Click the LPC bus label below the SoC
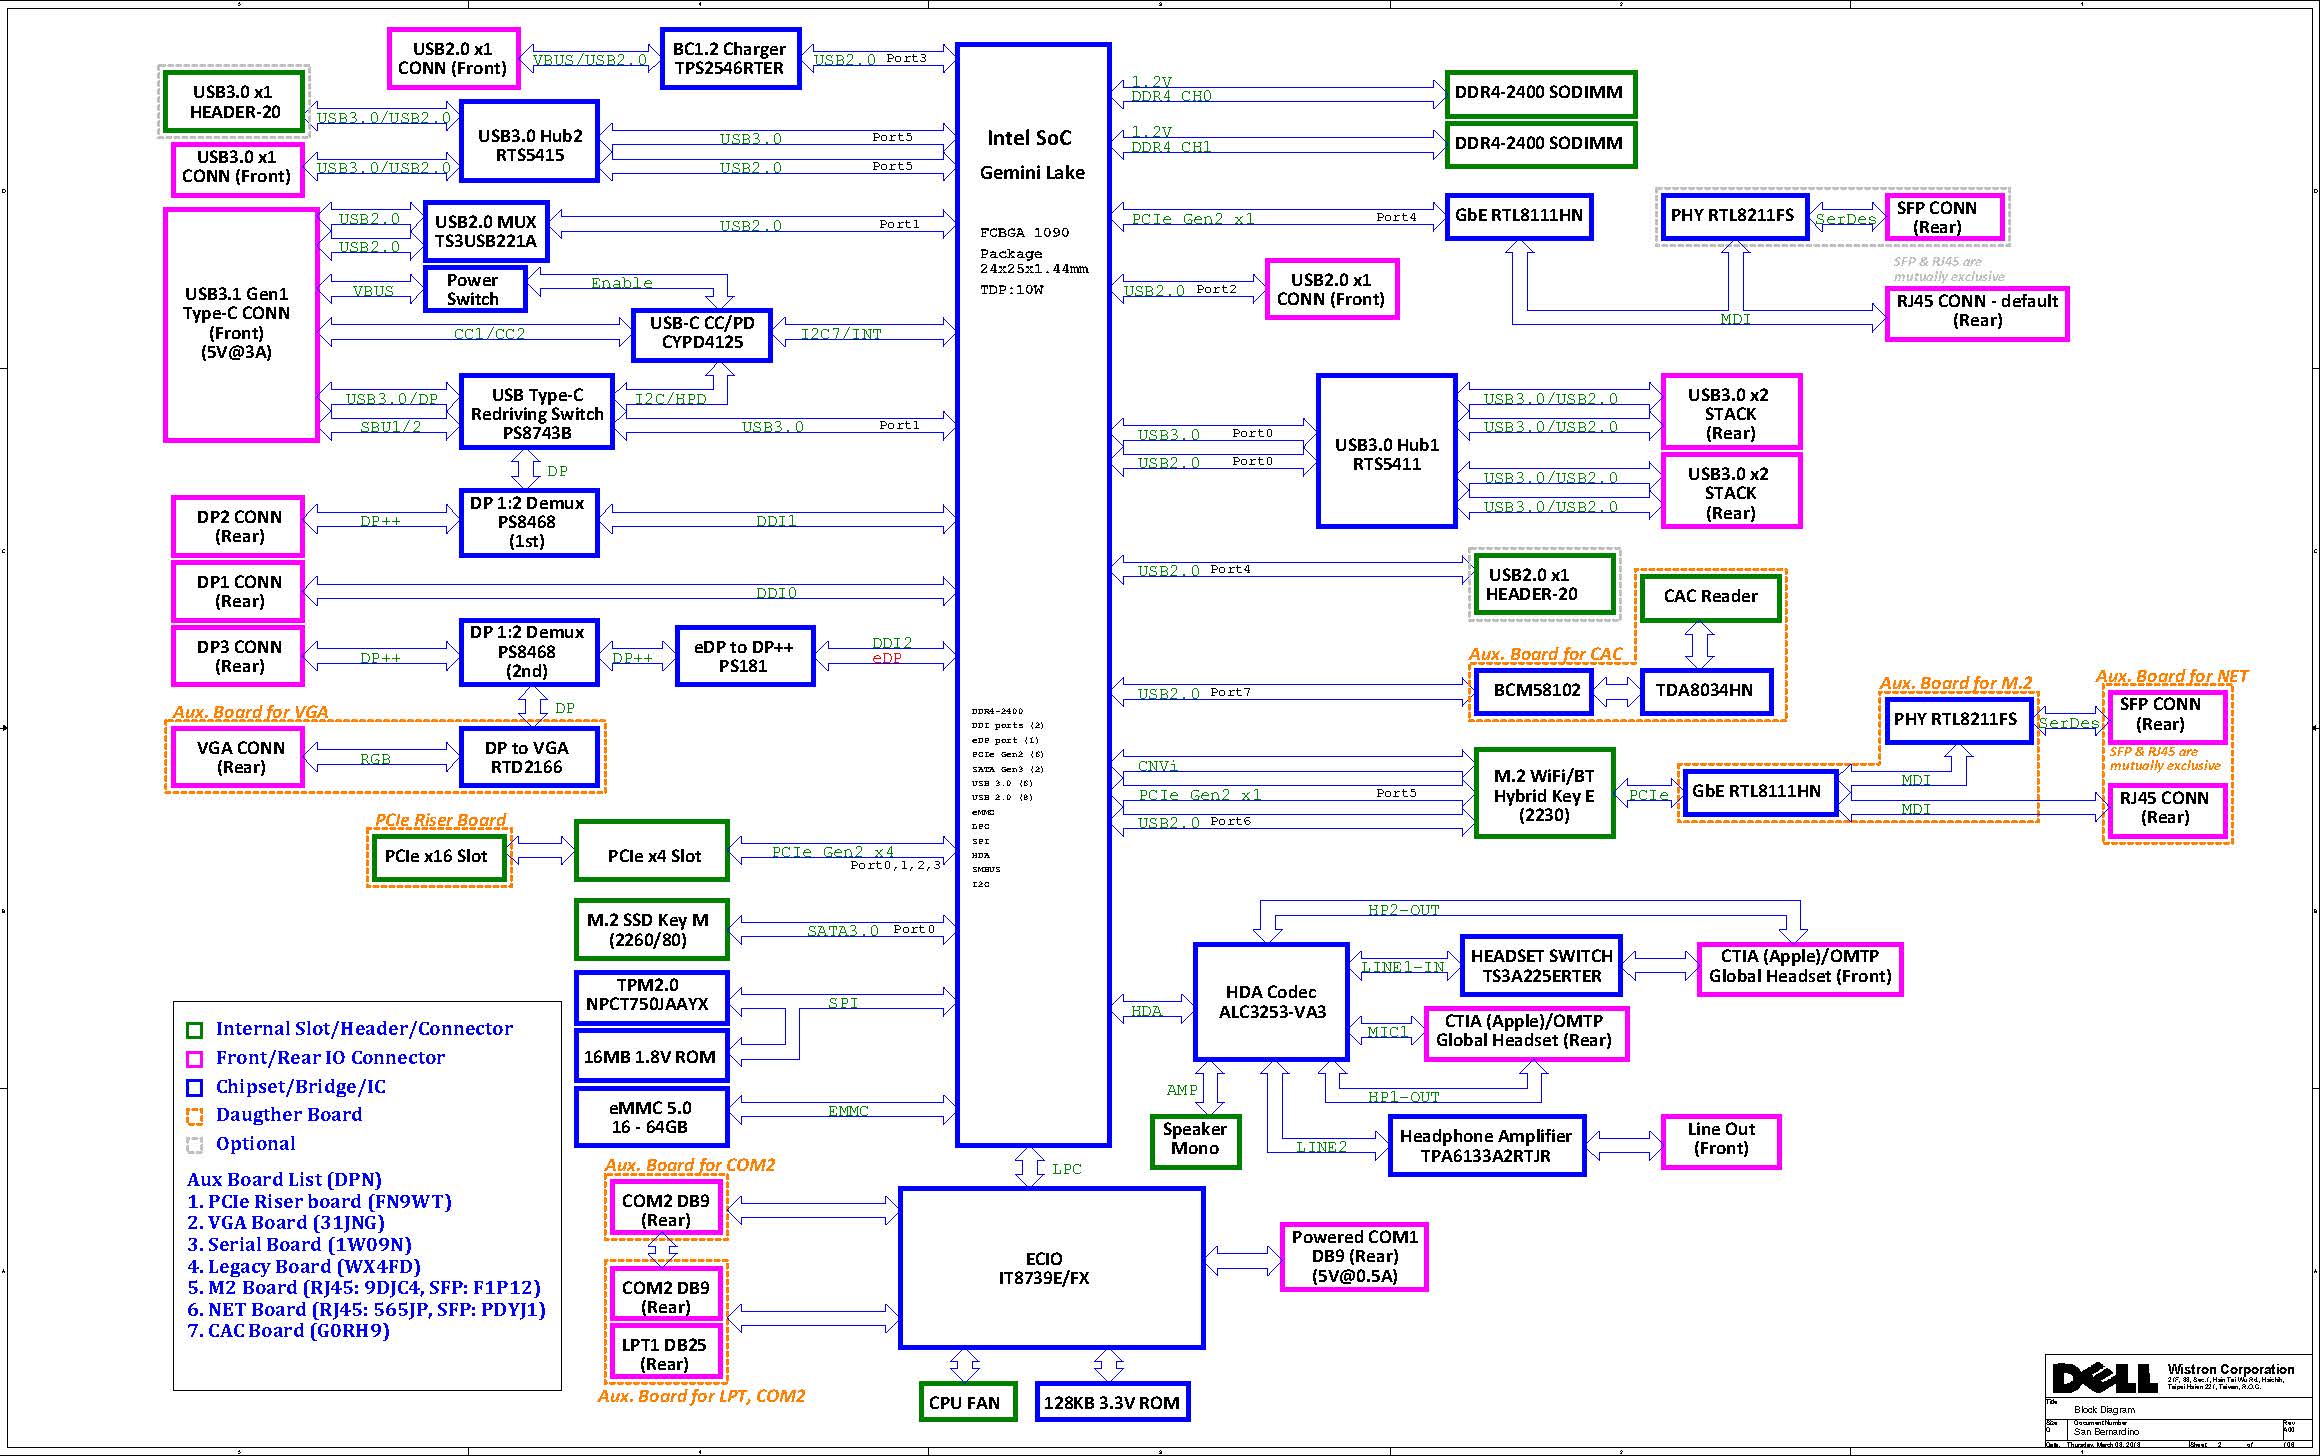 pyautogui.click(x=1067, y=1168)
